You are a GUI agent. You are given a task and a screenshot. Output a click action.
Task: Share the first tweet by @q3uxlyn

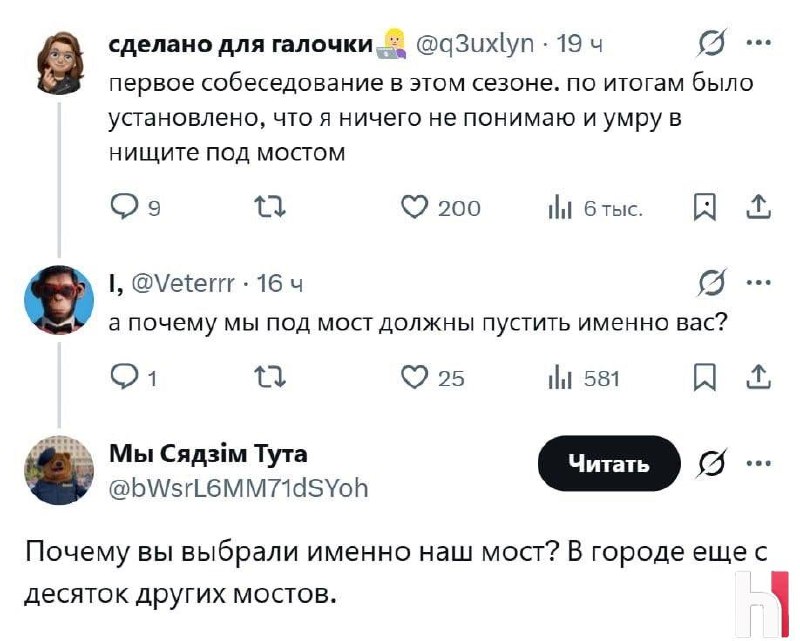758,208
